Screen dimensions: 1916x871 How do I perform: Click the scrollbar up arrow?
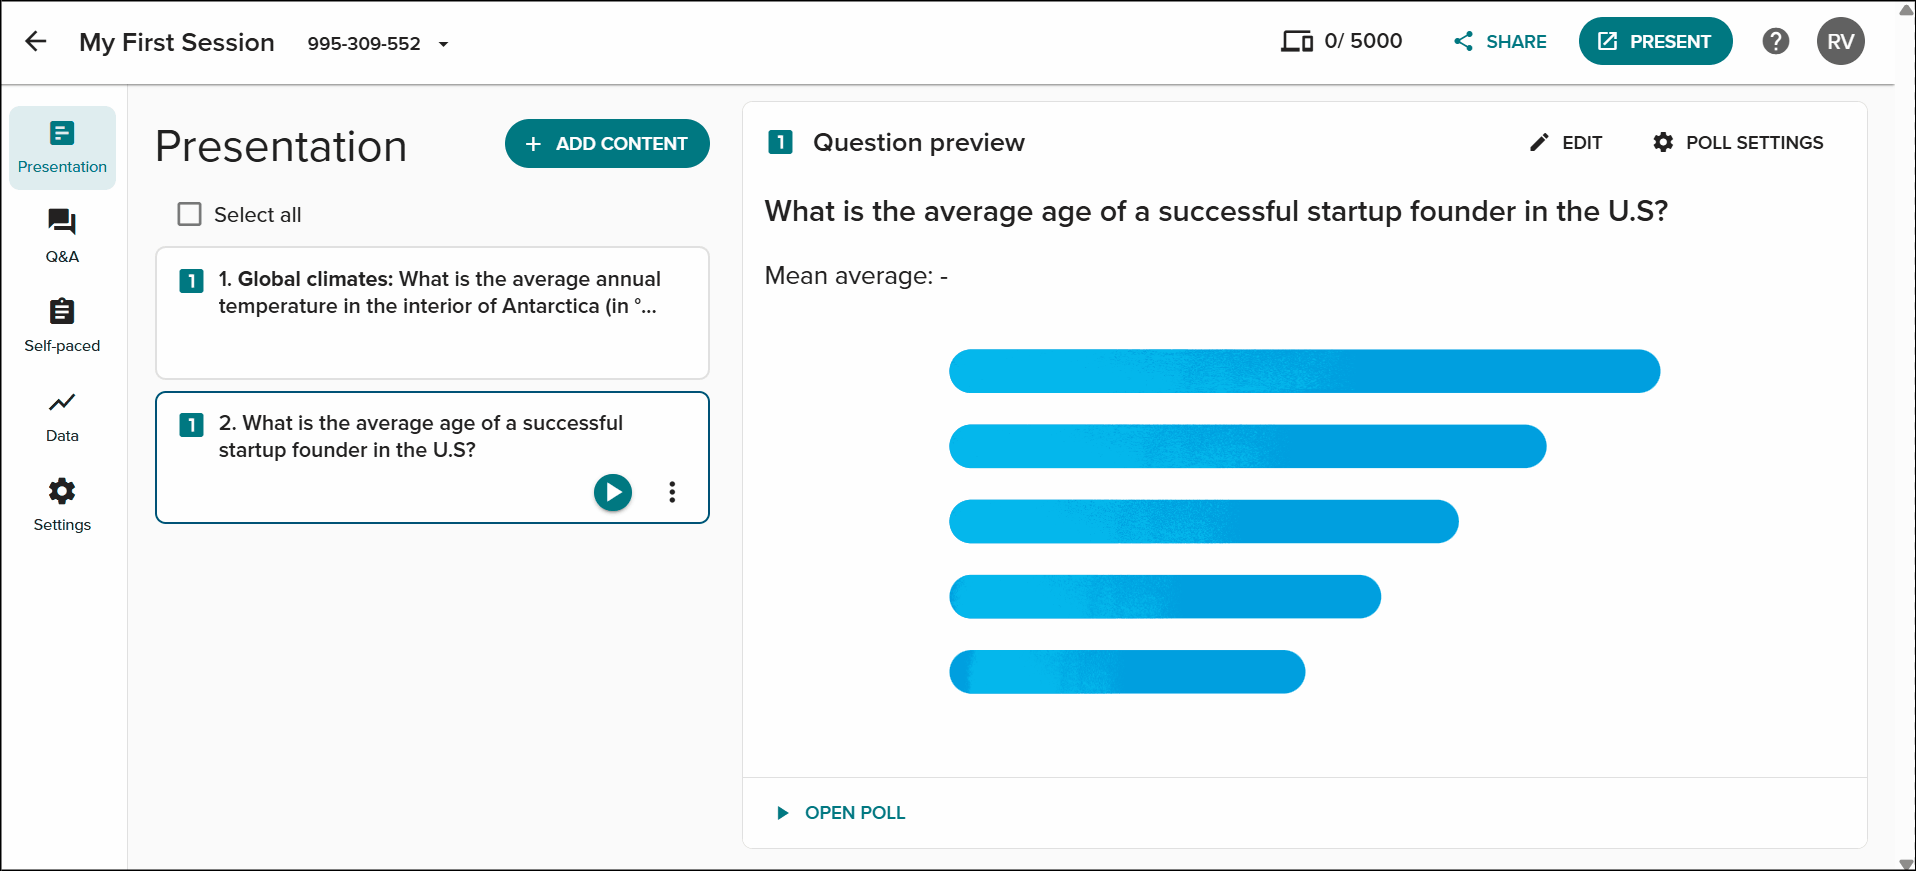[1905, 9]
